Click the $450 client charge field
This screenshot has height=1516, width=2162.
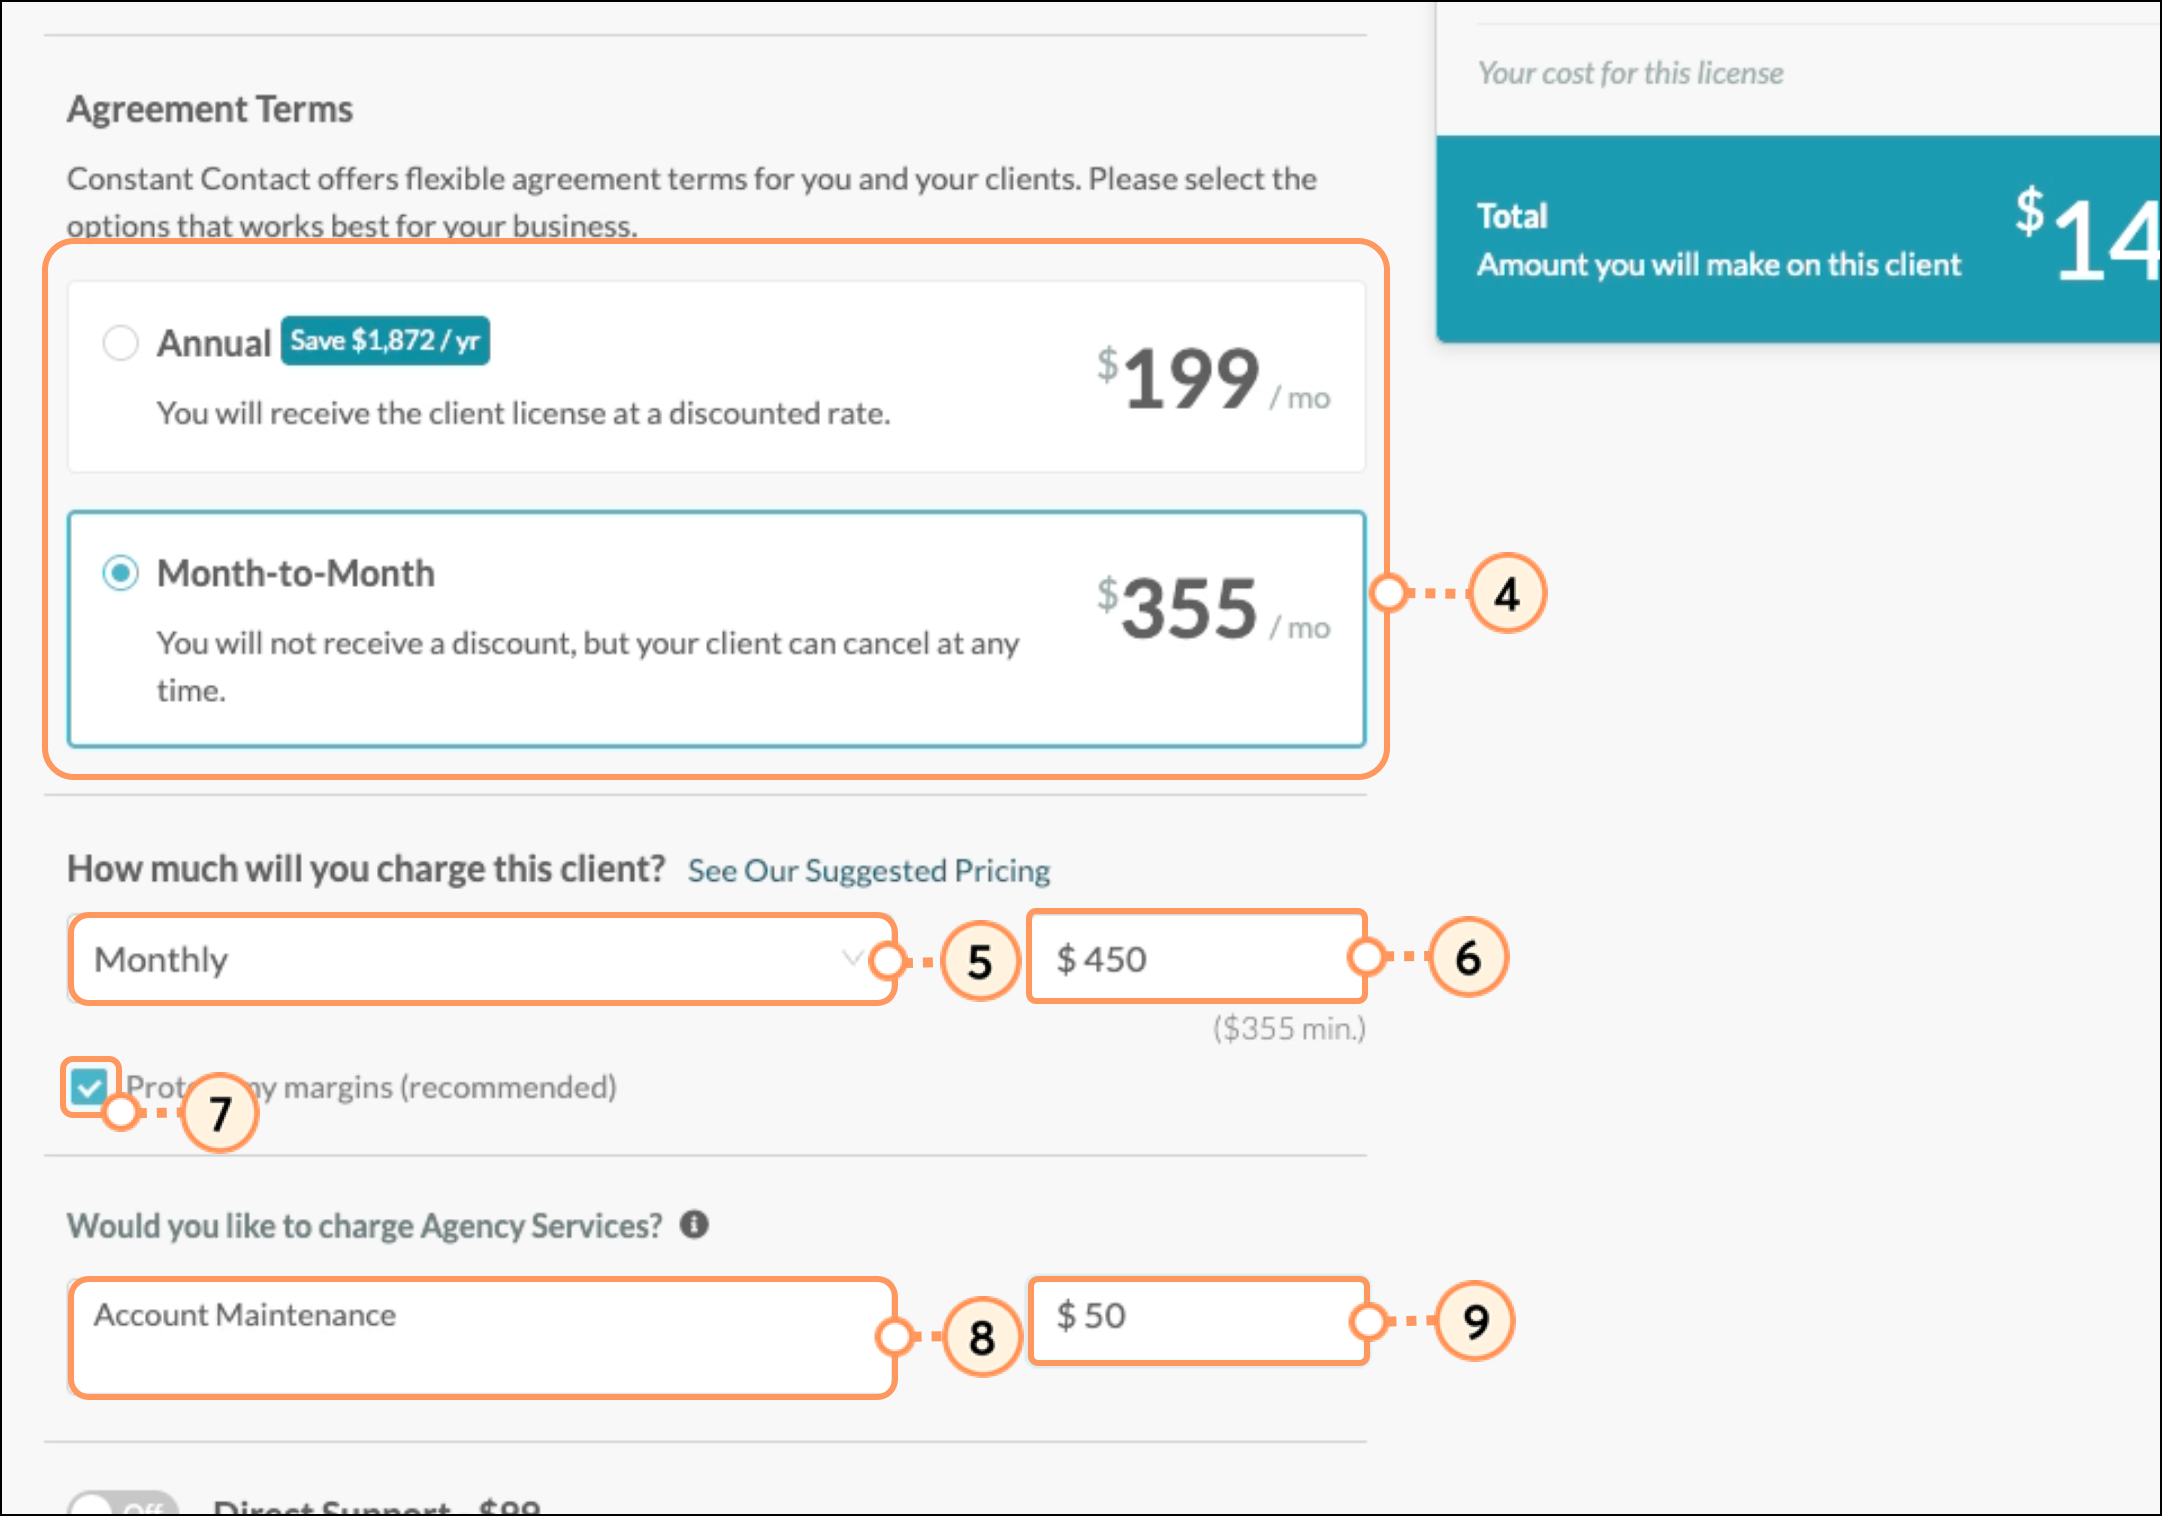(x=1197, y=958)
